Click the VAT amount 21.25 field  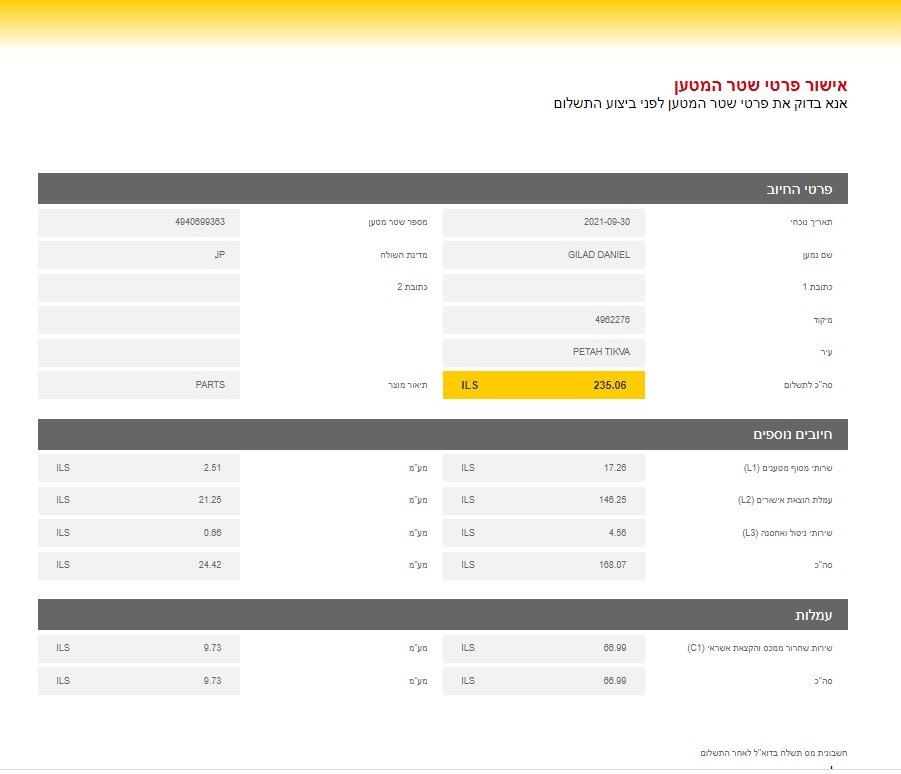[x=139, y=500]
